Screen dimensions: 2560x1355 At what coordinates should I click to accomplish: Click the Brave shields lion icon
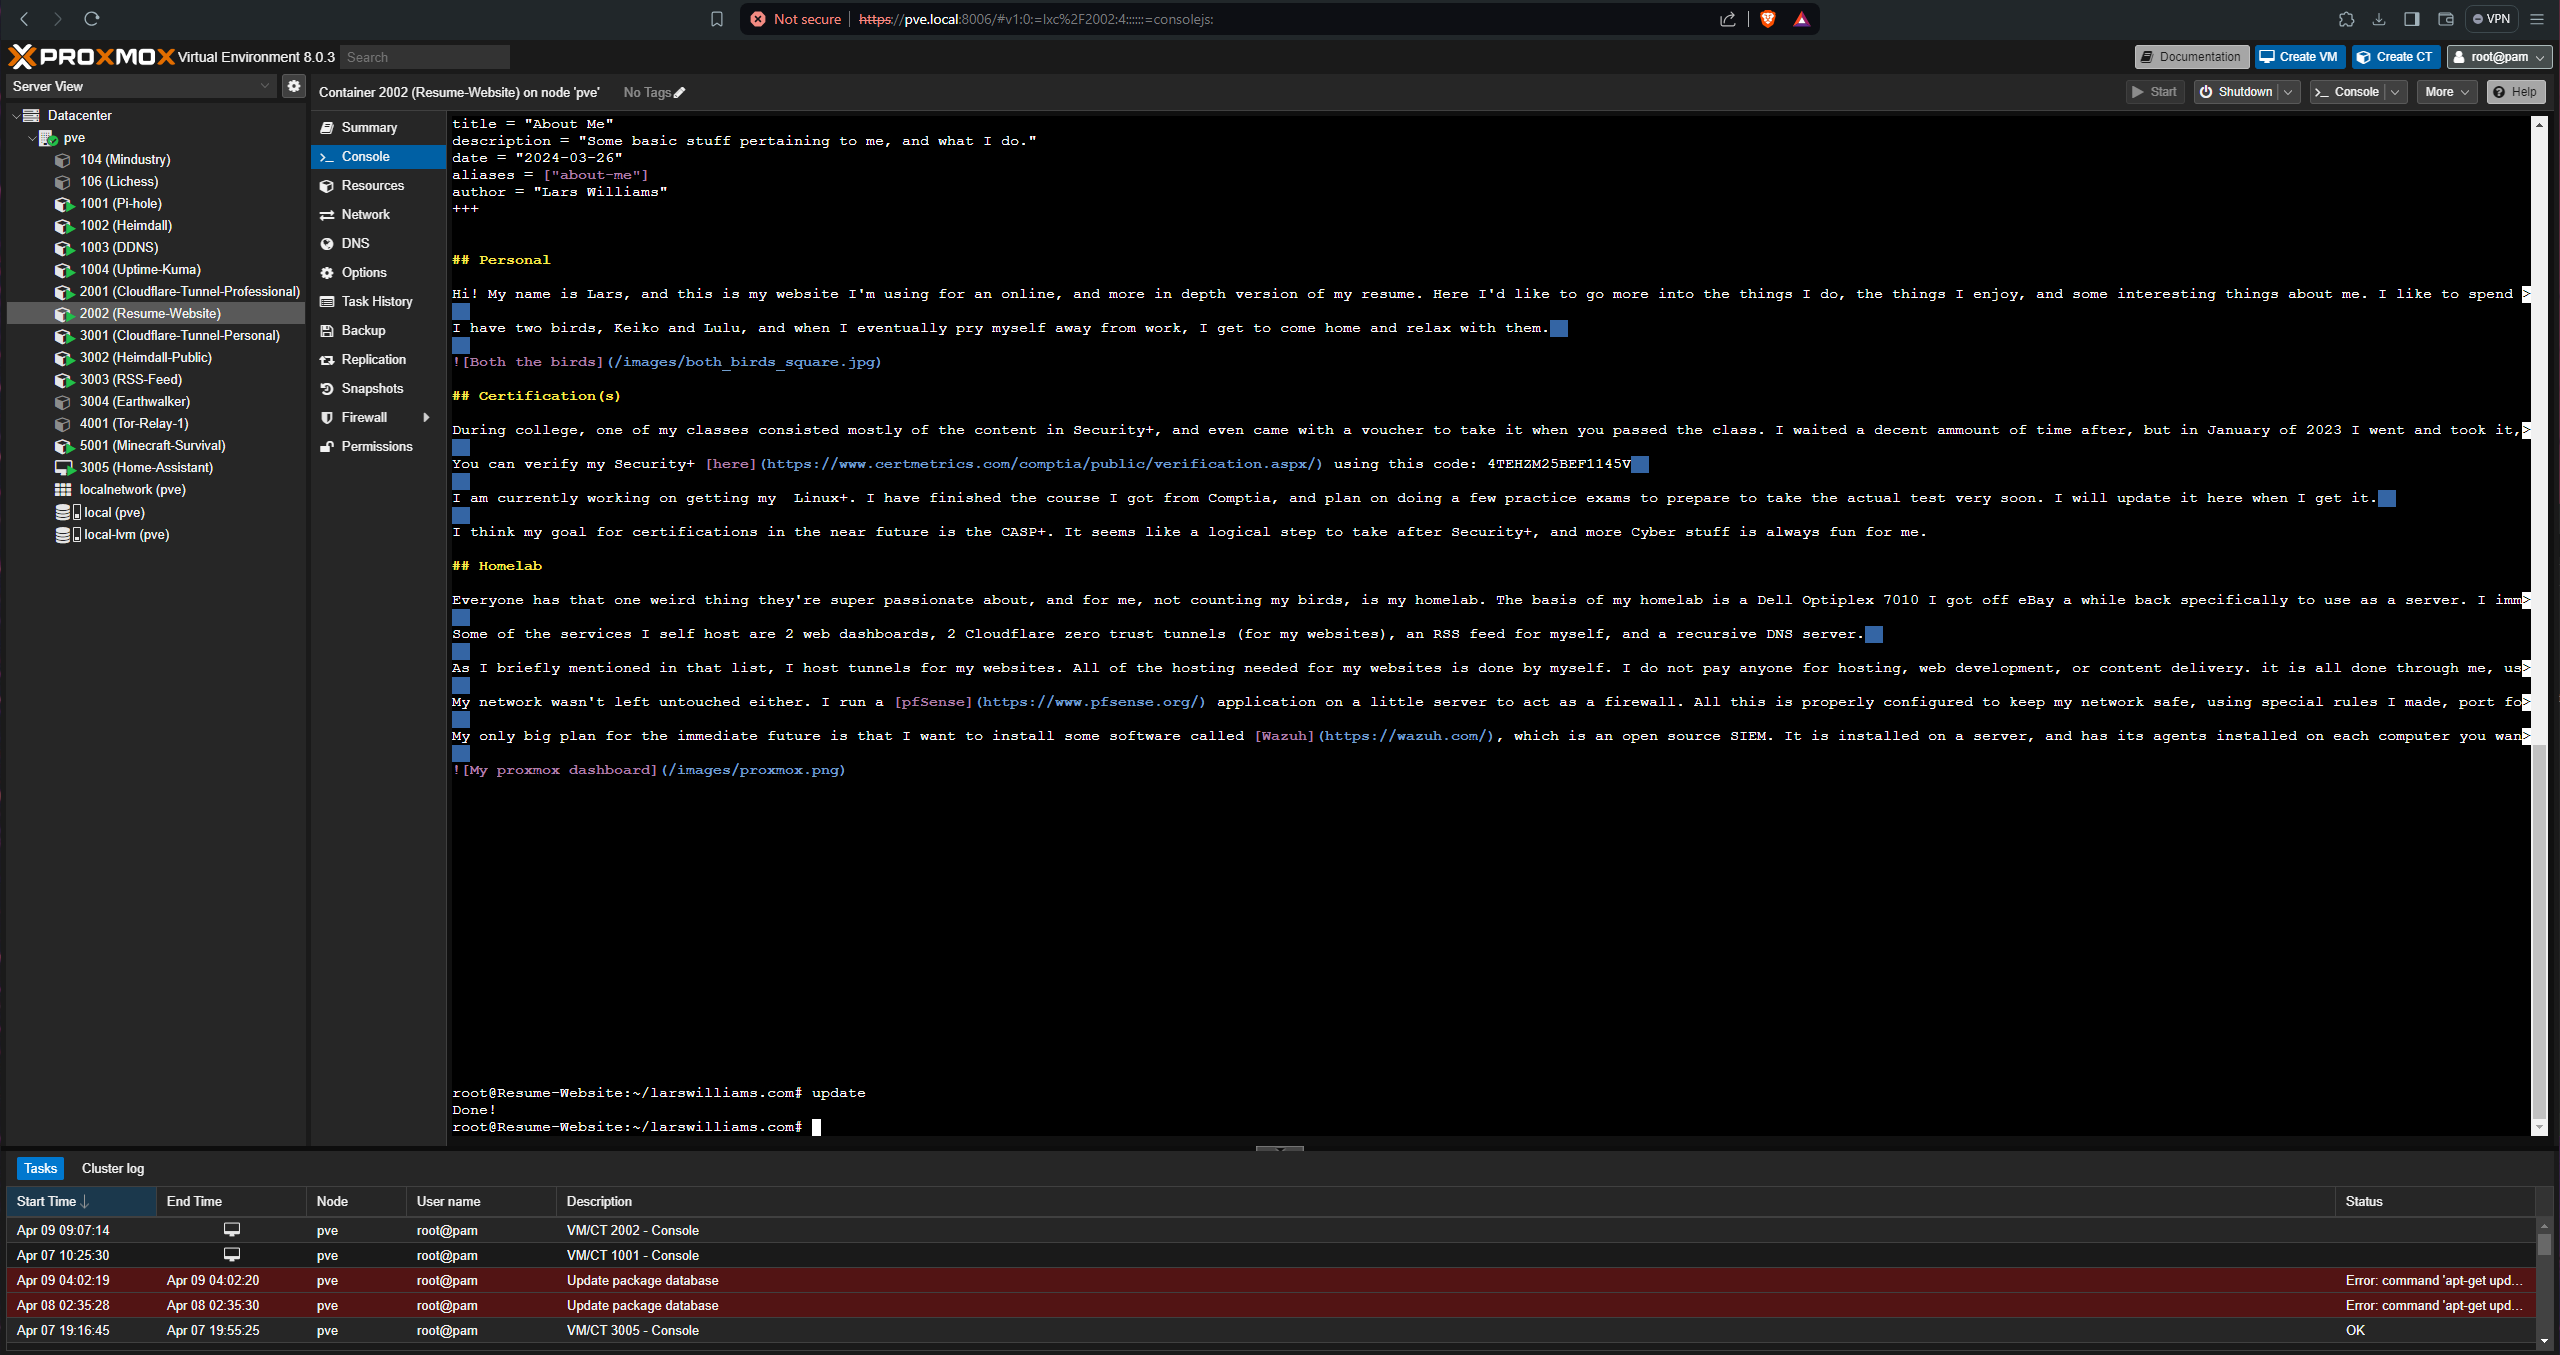click(1768, 19)
